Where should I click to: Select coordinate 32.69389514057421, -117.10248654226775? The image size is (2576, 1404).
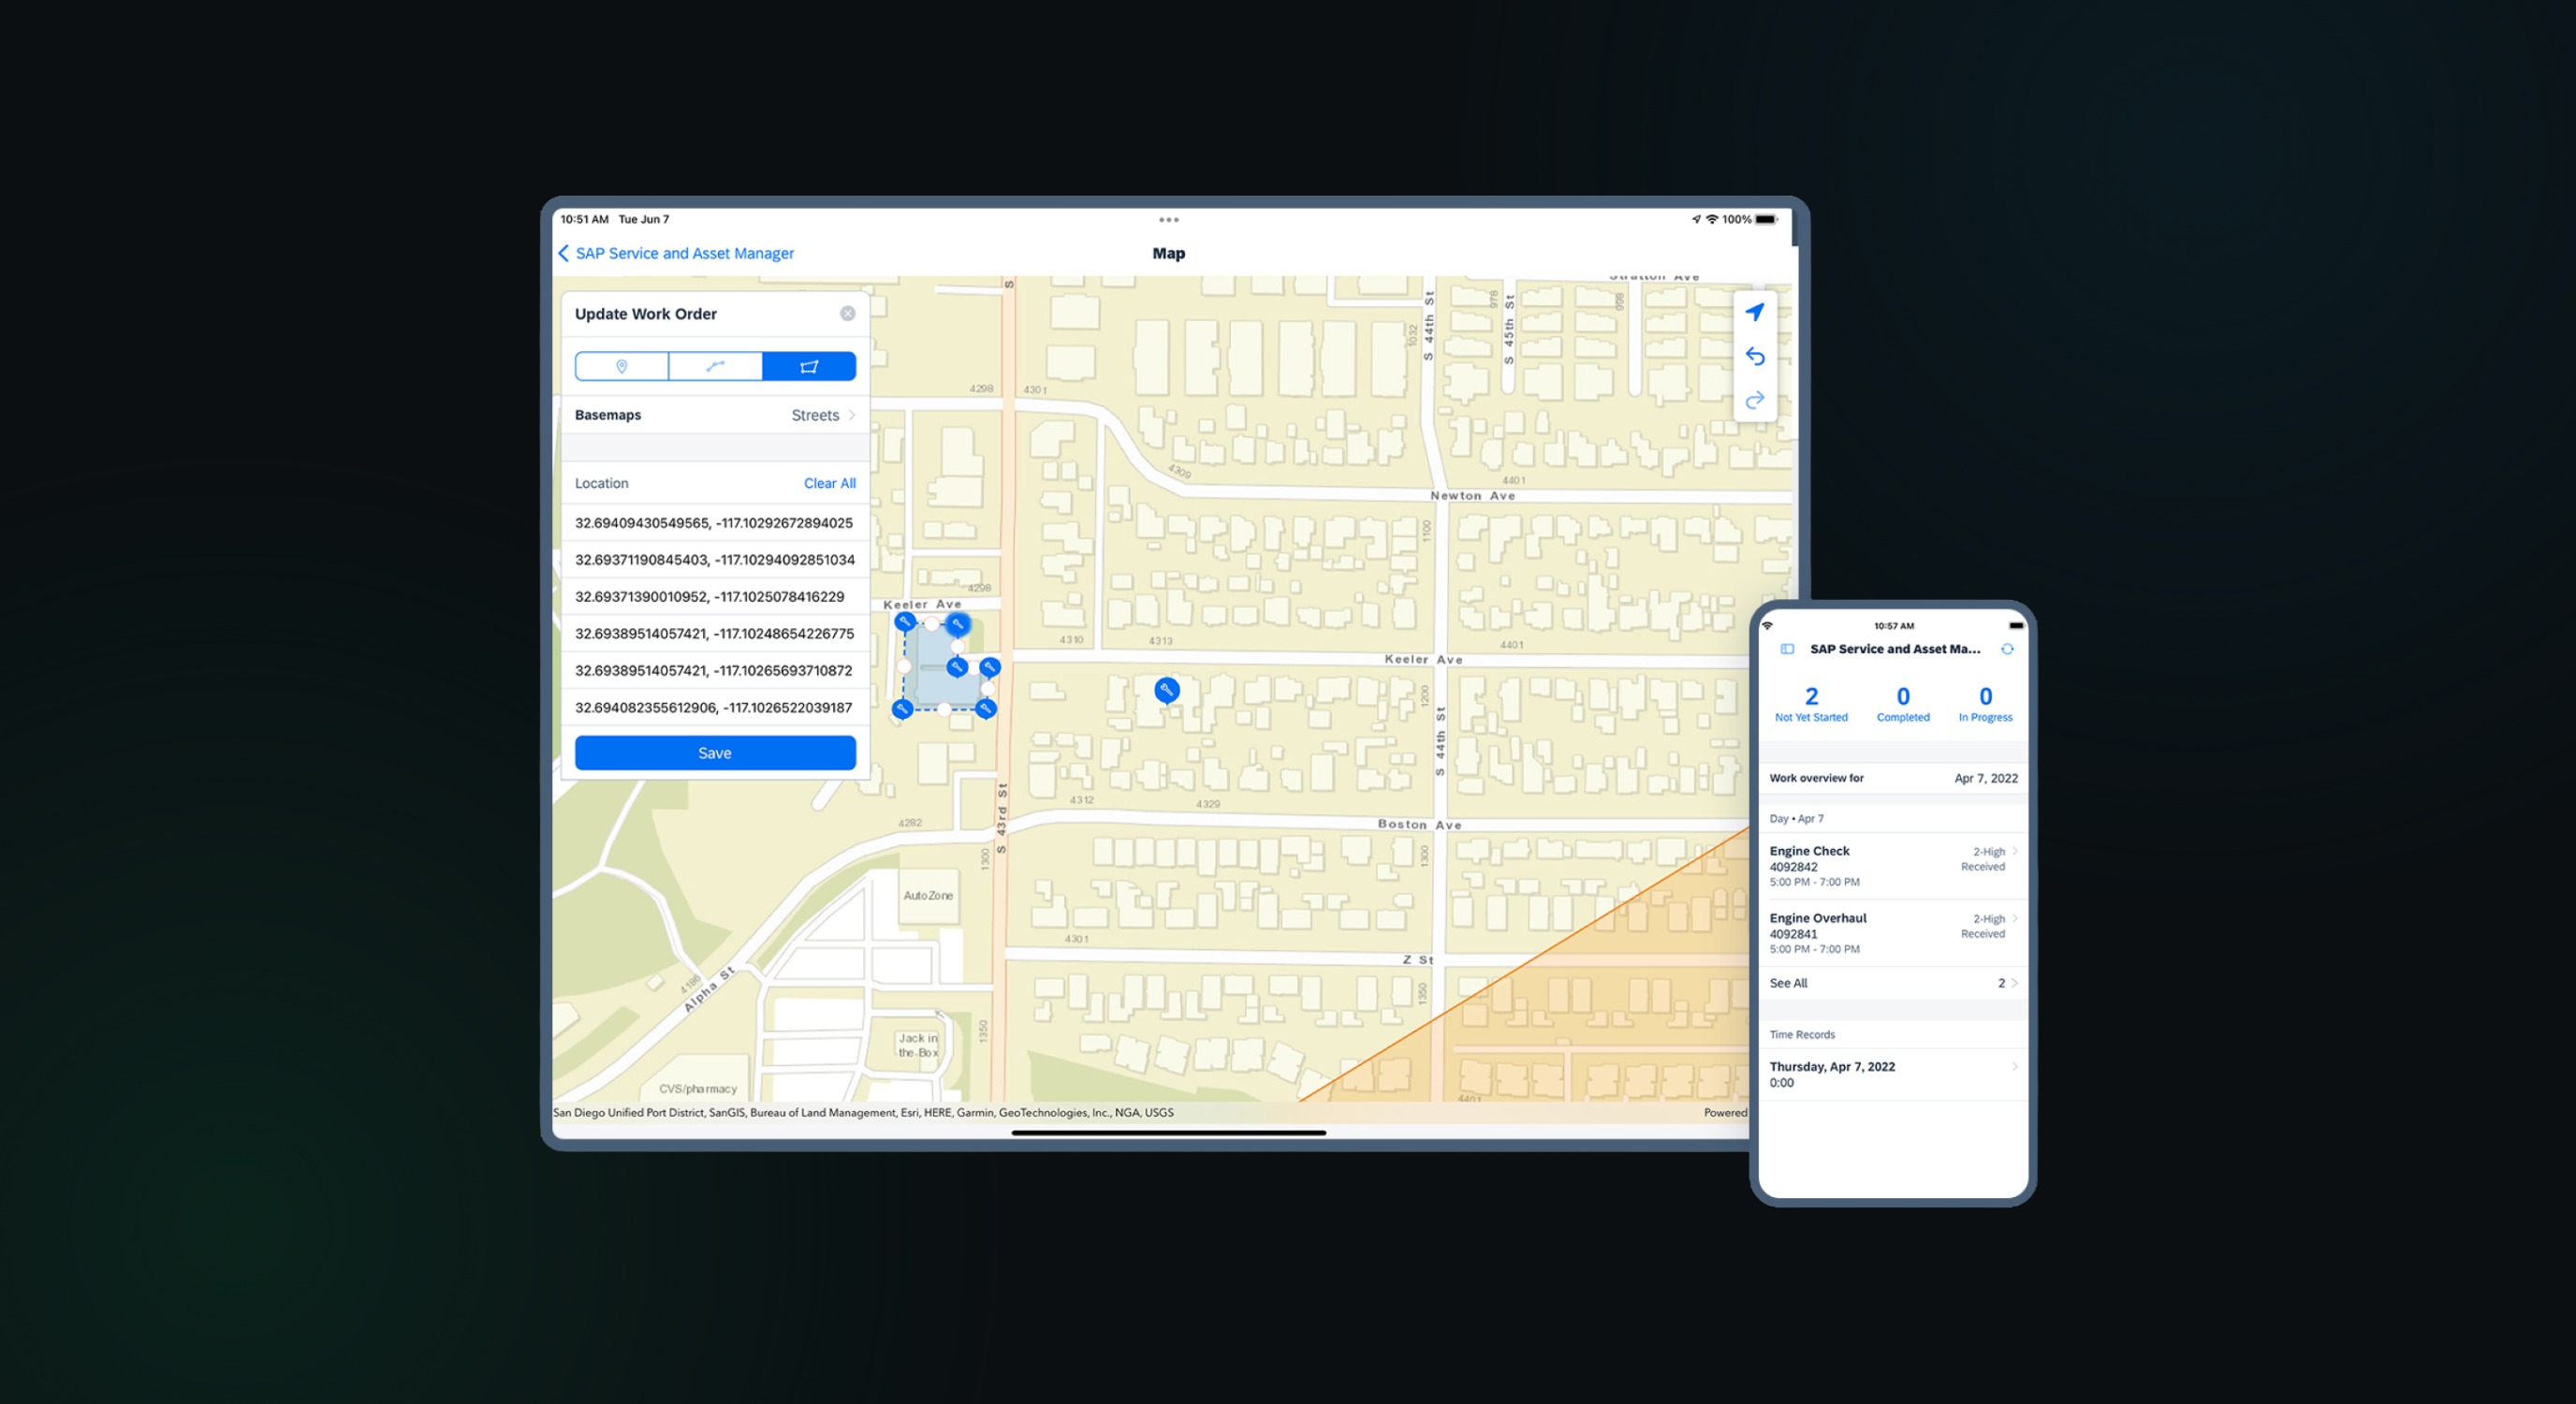pos(715,634)
